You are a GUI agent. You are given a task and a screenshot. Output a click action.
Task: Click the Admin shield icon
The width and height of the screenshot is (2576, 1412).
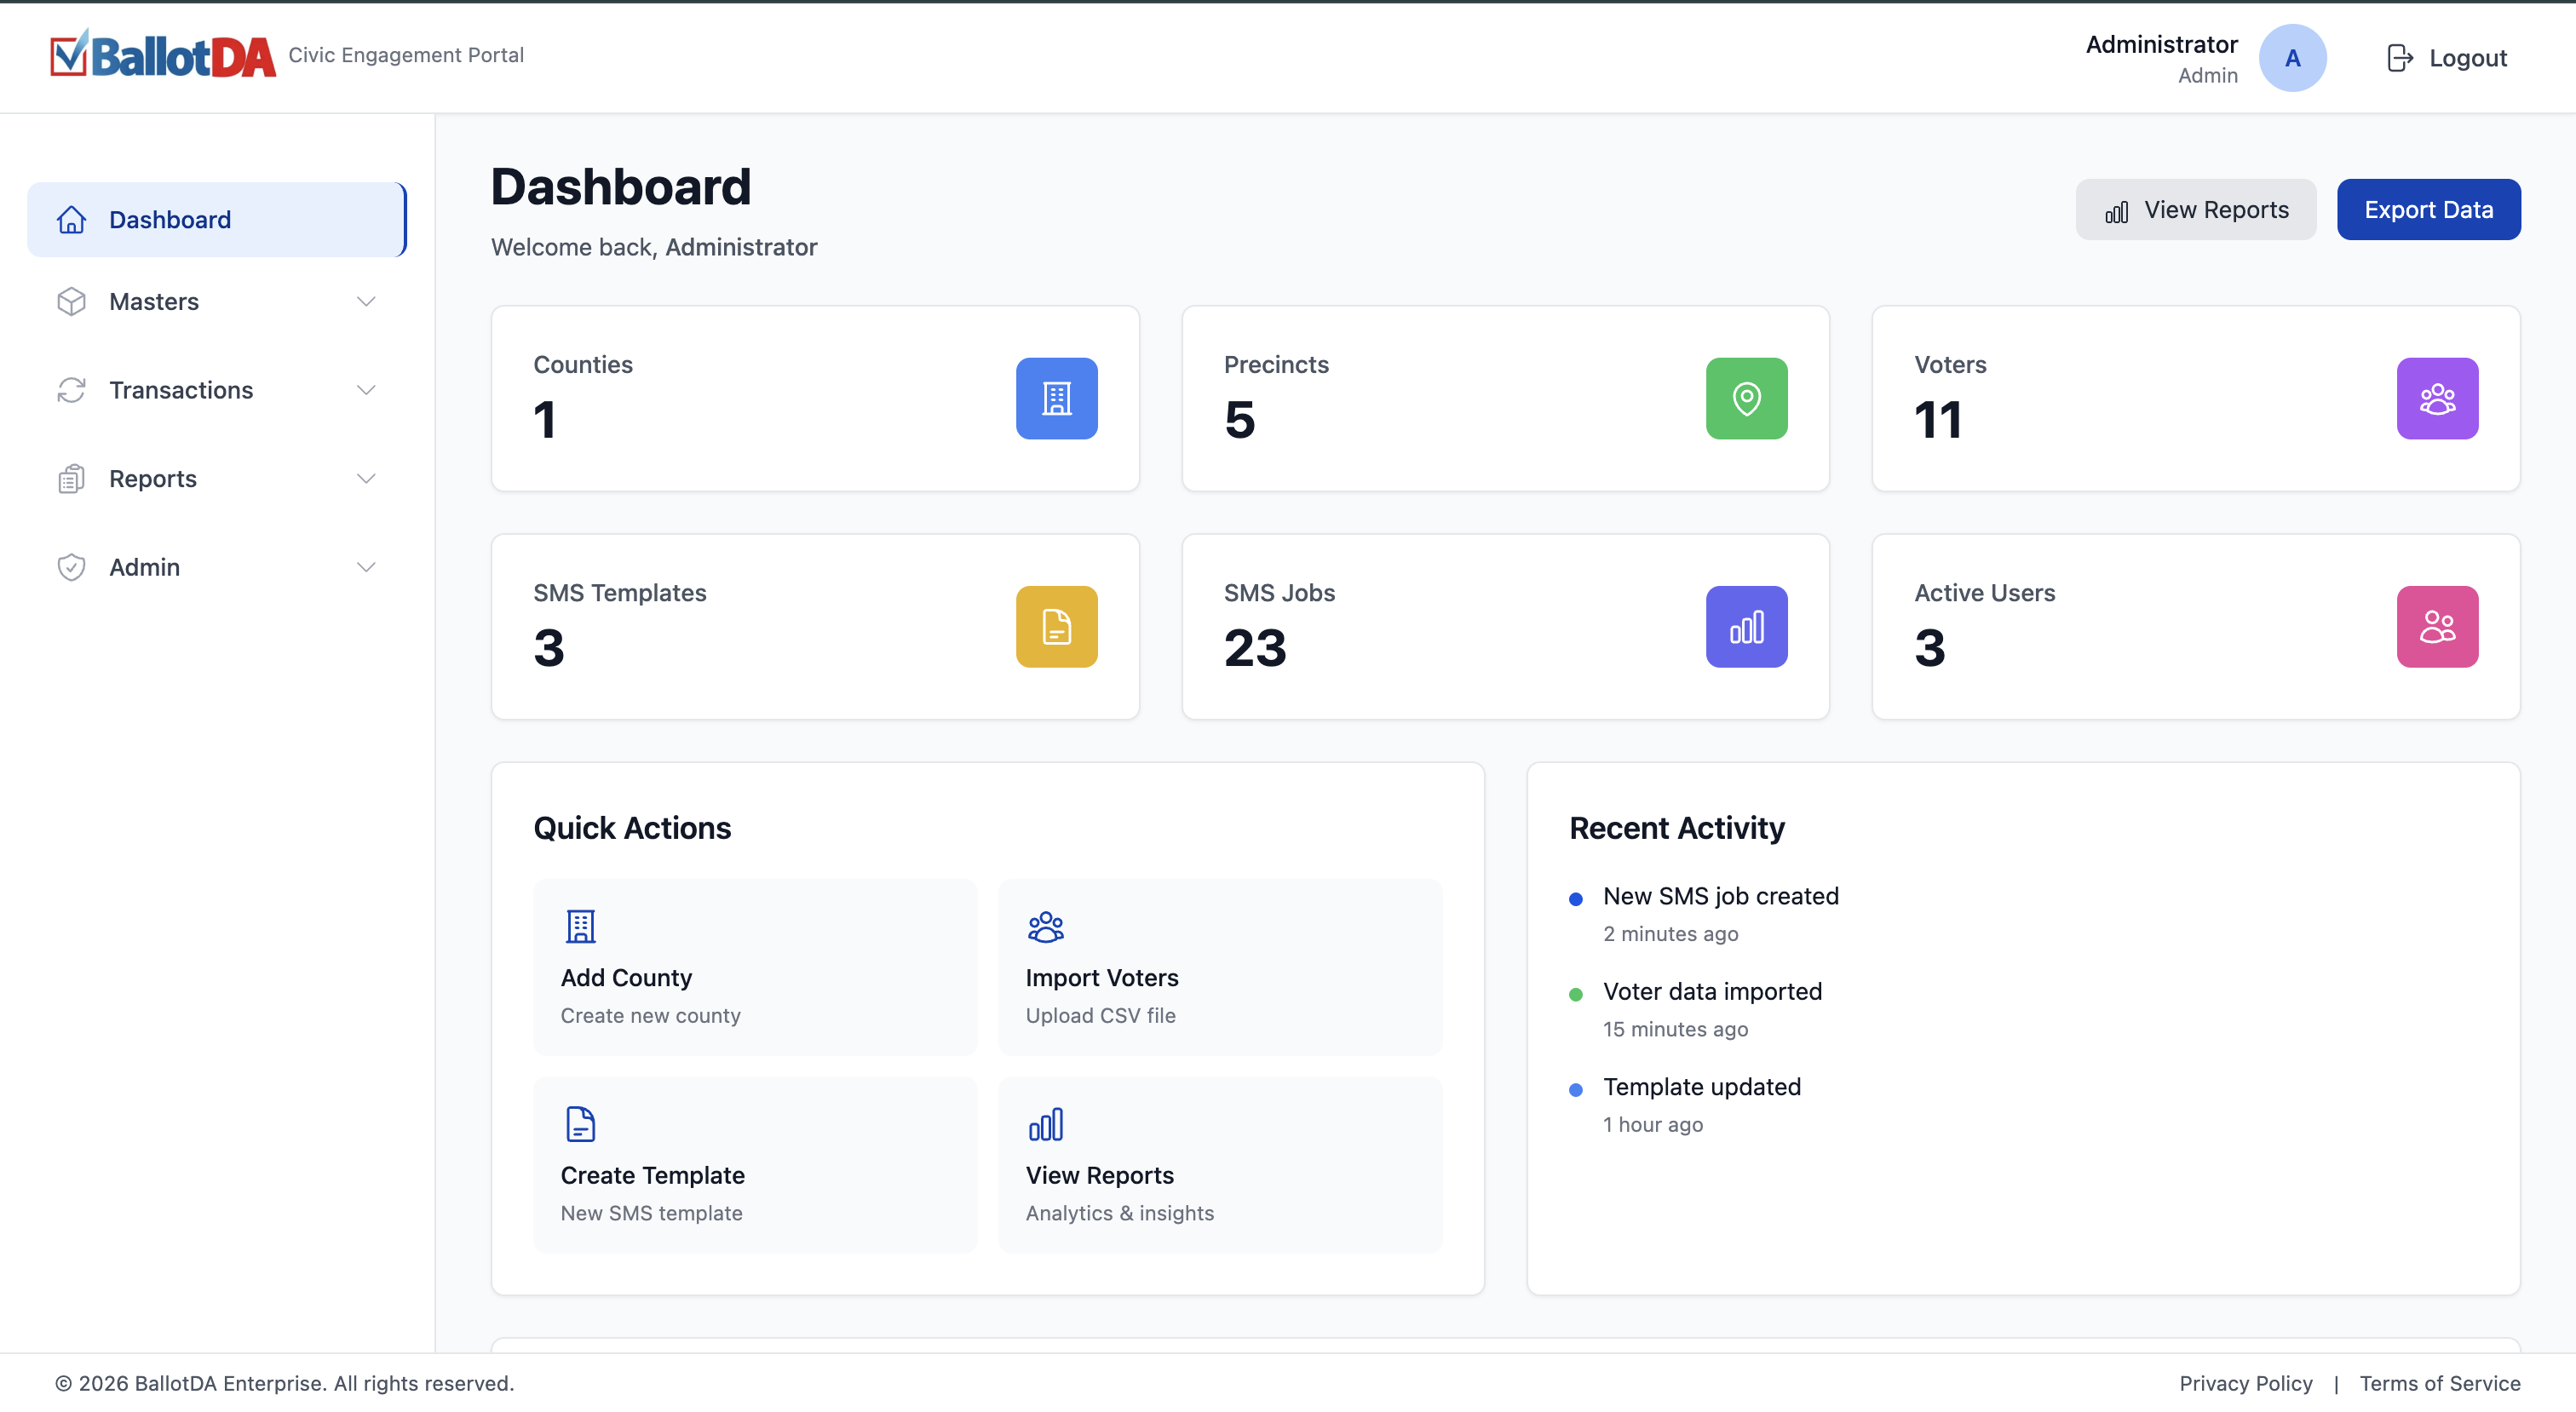point(71,567)
